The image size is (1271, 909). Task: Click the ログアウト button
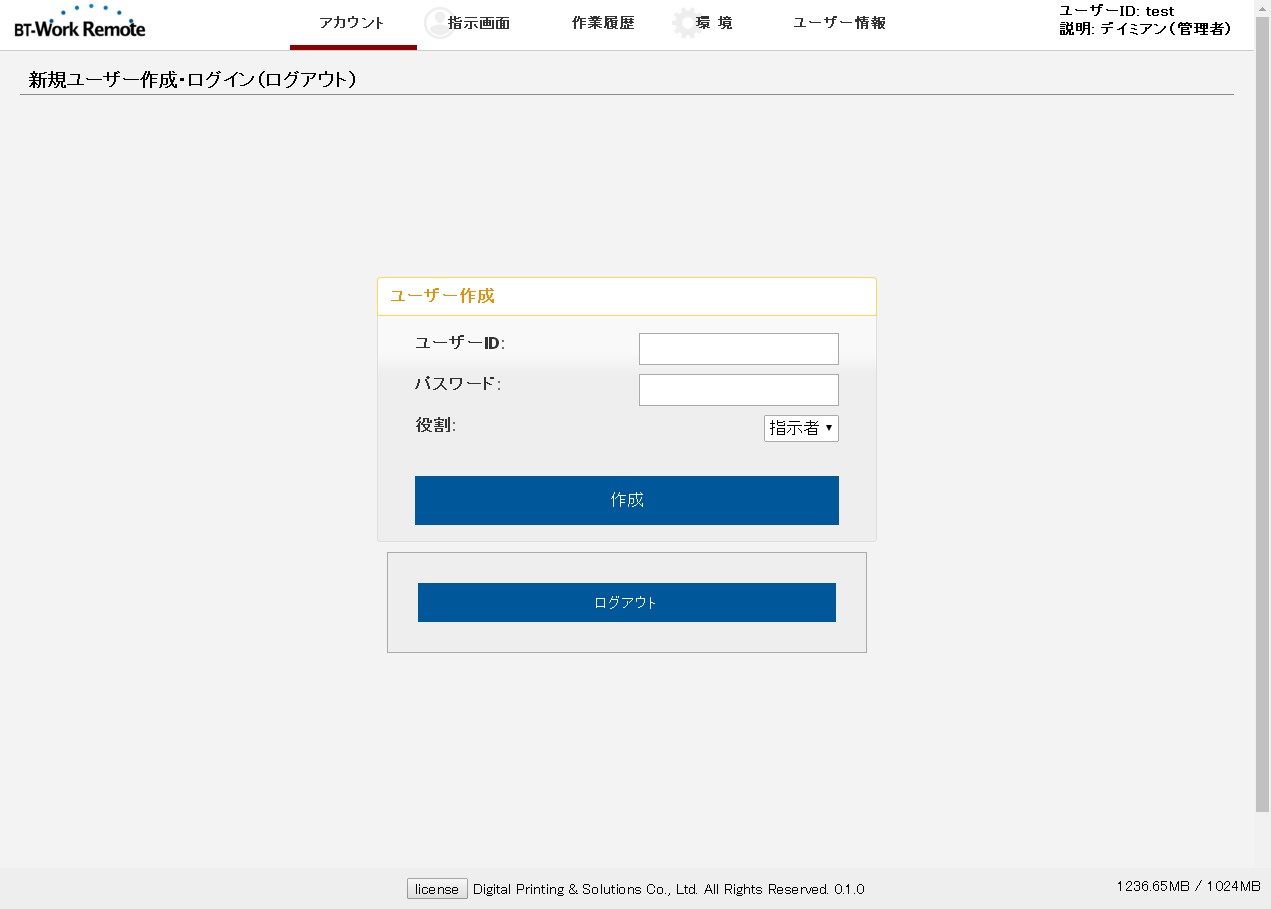click(x=626, y=602)
